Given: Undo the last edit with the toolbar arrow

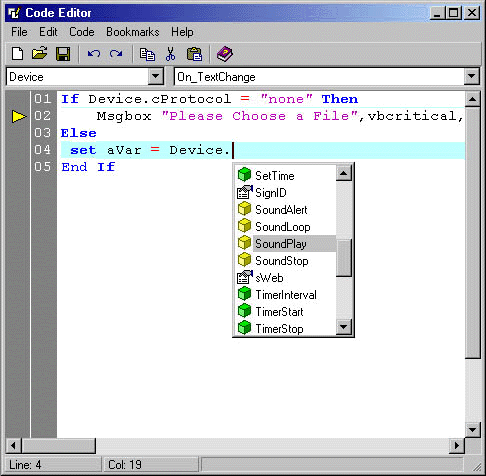Looking at the screenshot, I should pos(94,54).
